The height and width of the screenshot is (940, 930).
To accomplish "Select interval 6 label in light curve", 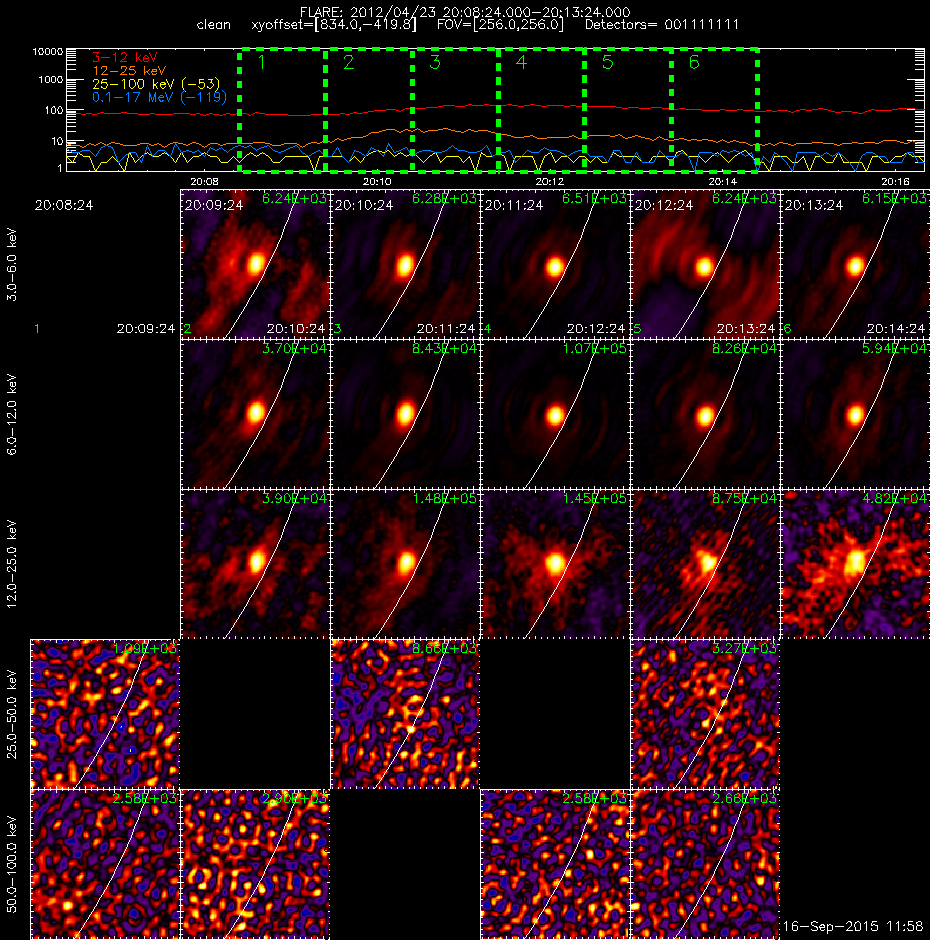I will click(x=694, y=62).
